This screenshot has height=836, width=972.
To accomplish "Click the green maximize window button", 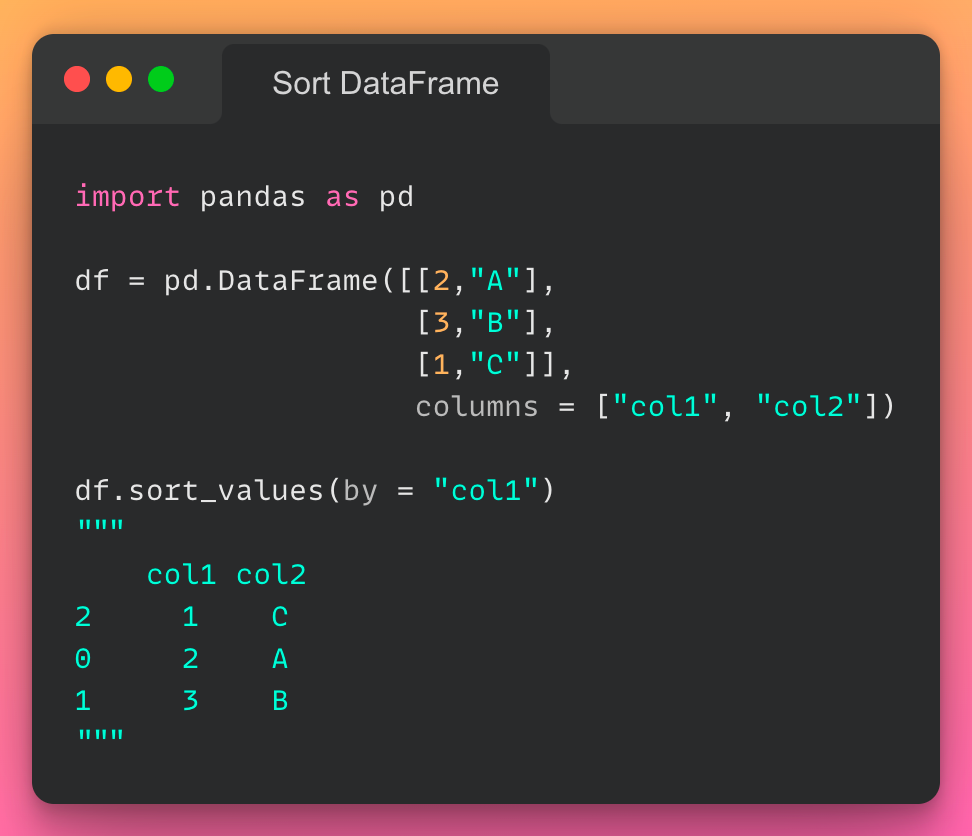I will point(161,79).
